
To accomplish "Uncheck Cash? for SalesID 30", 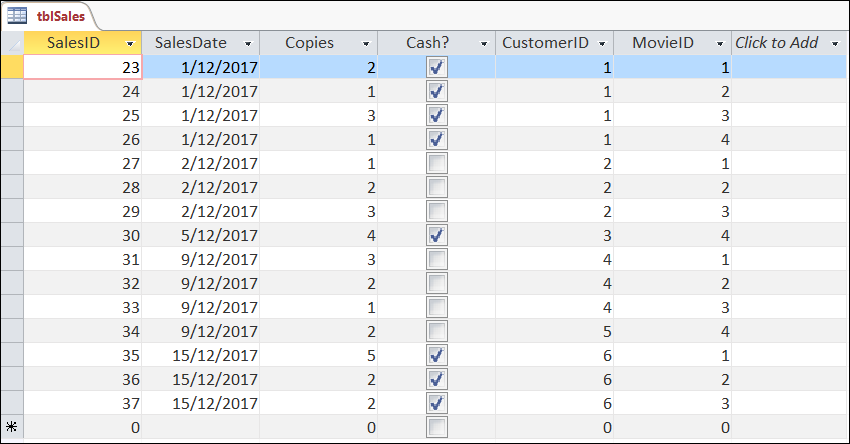I will tap(436, 235).
